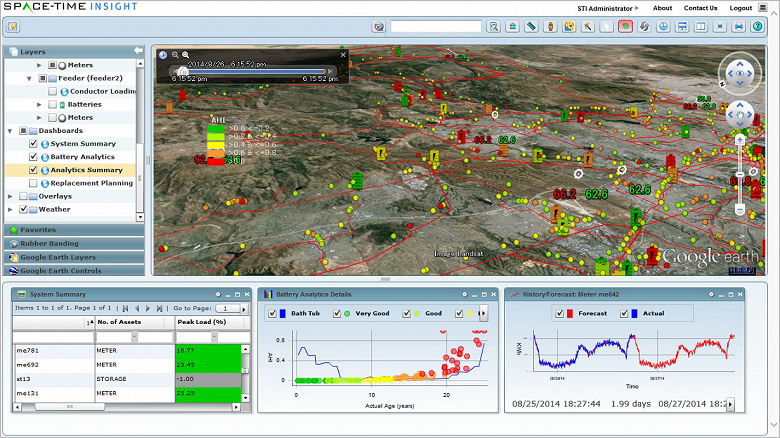Uncheck the System Summary dashboard checkbox
The height and width of the screenshot is (438, 780).
click(x=33, y=144)
